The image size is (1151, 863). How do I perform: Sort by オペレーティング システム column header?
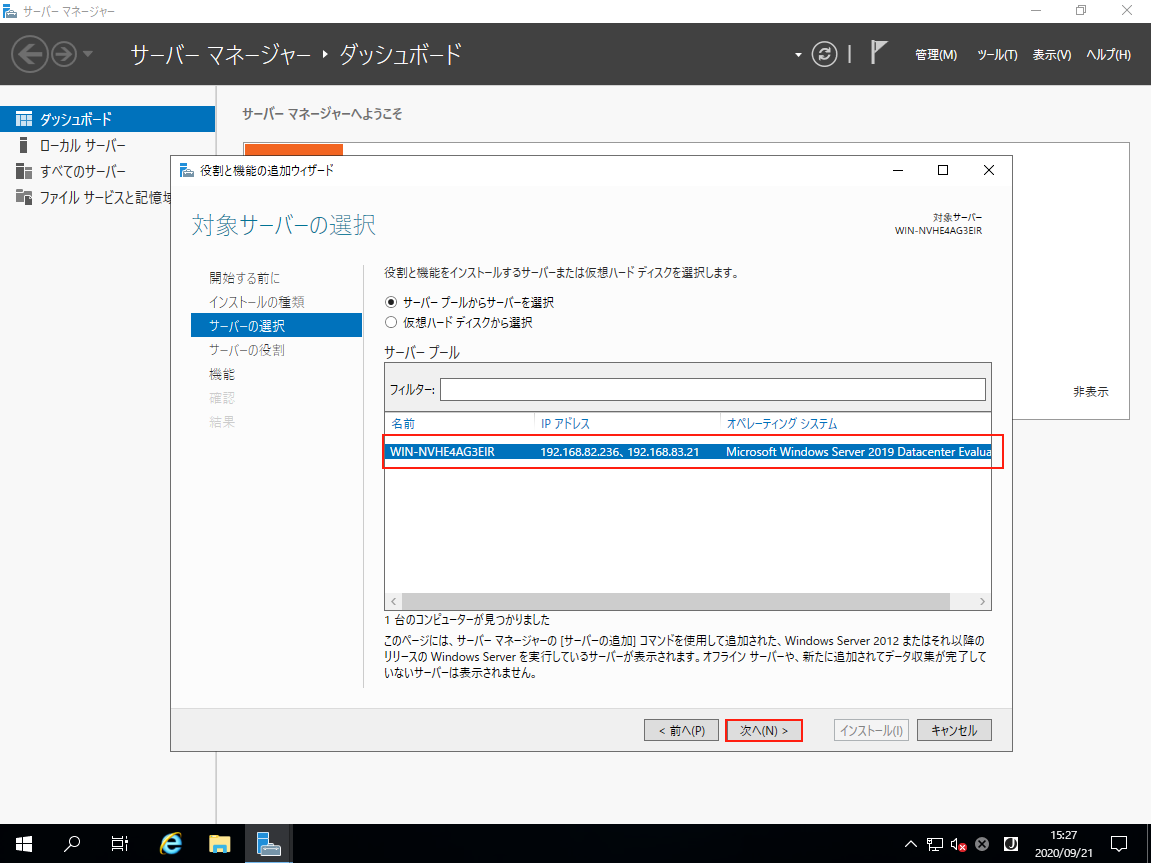pyautogui.click(x=782, y=423)
